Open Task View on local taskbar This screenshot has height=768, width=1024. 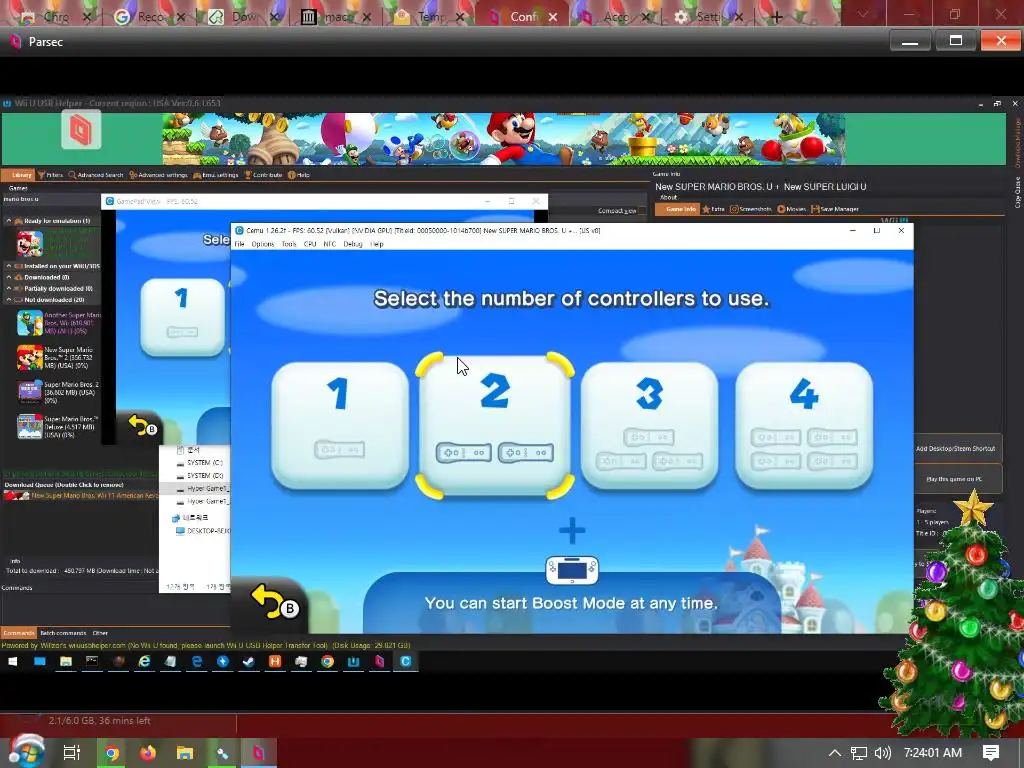[72, 753]
